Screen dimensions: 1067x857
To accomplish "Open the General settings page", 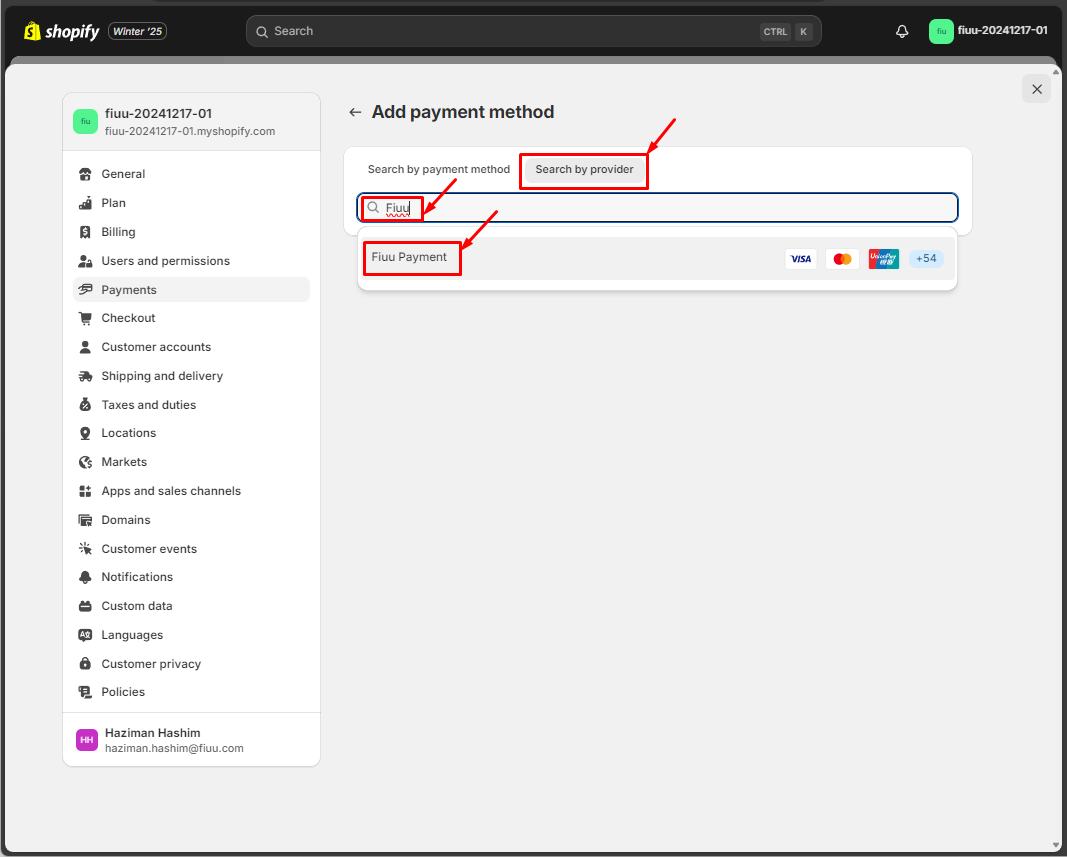I will 191,174.
